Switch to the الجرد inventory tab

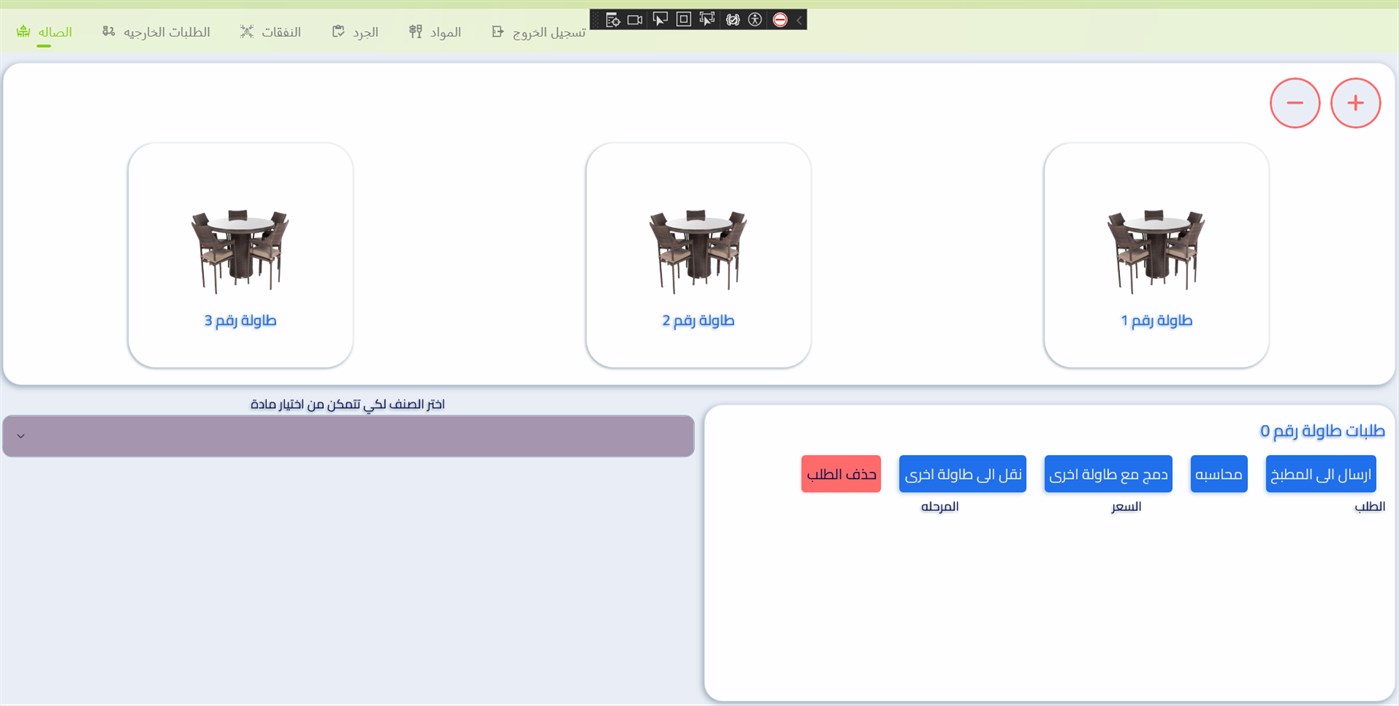355,32
